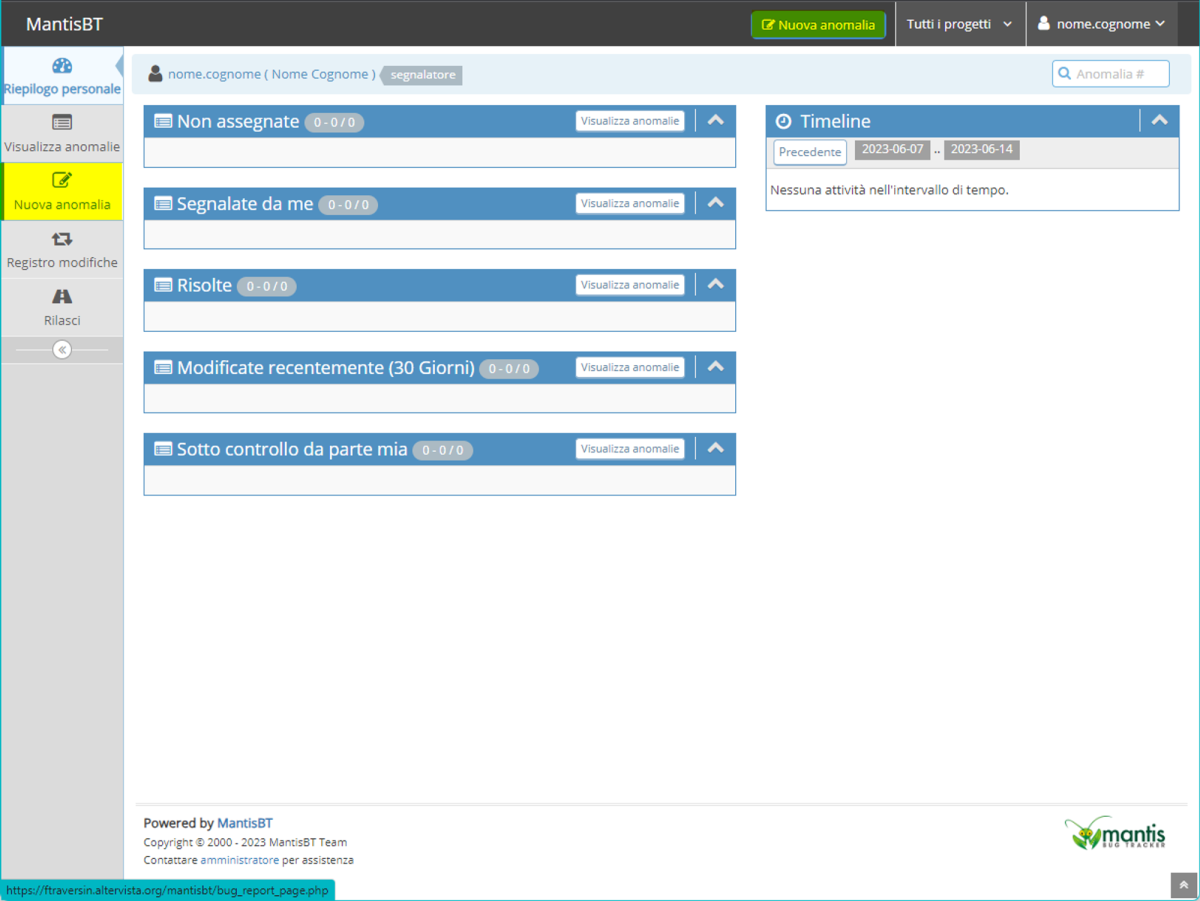Screen dimensions: 1200x901
Task: Collapse the Segnalate da me panel
Action: 715,203
